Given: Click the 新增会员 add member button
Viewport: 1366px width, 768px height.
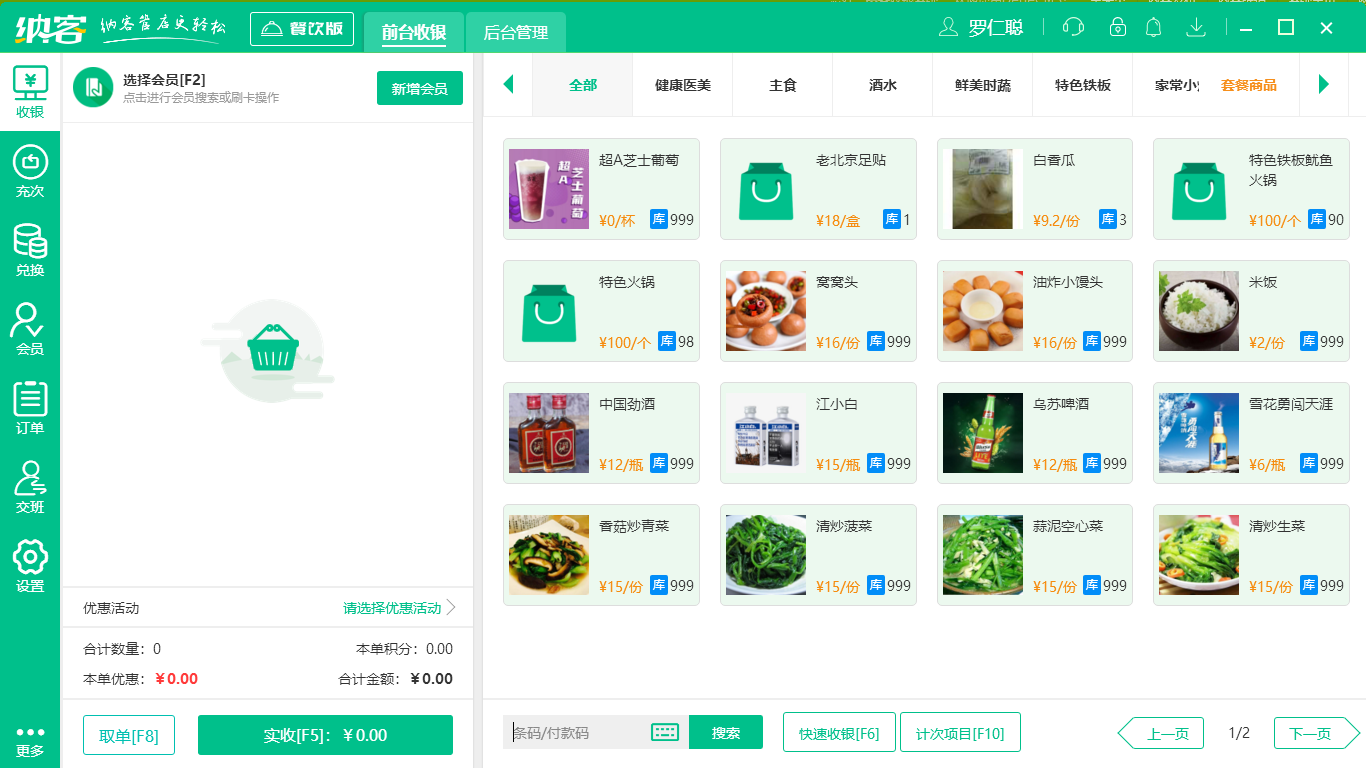Looking at the screenshot, I should tap(419, 88).
